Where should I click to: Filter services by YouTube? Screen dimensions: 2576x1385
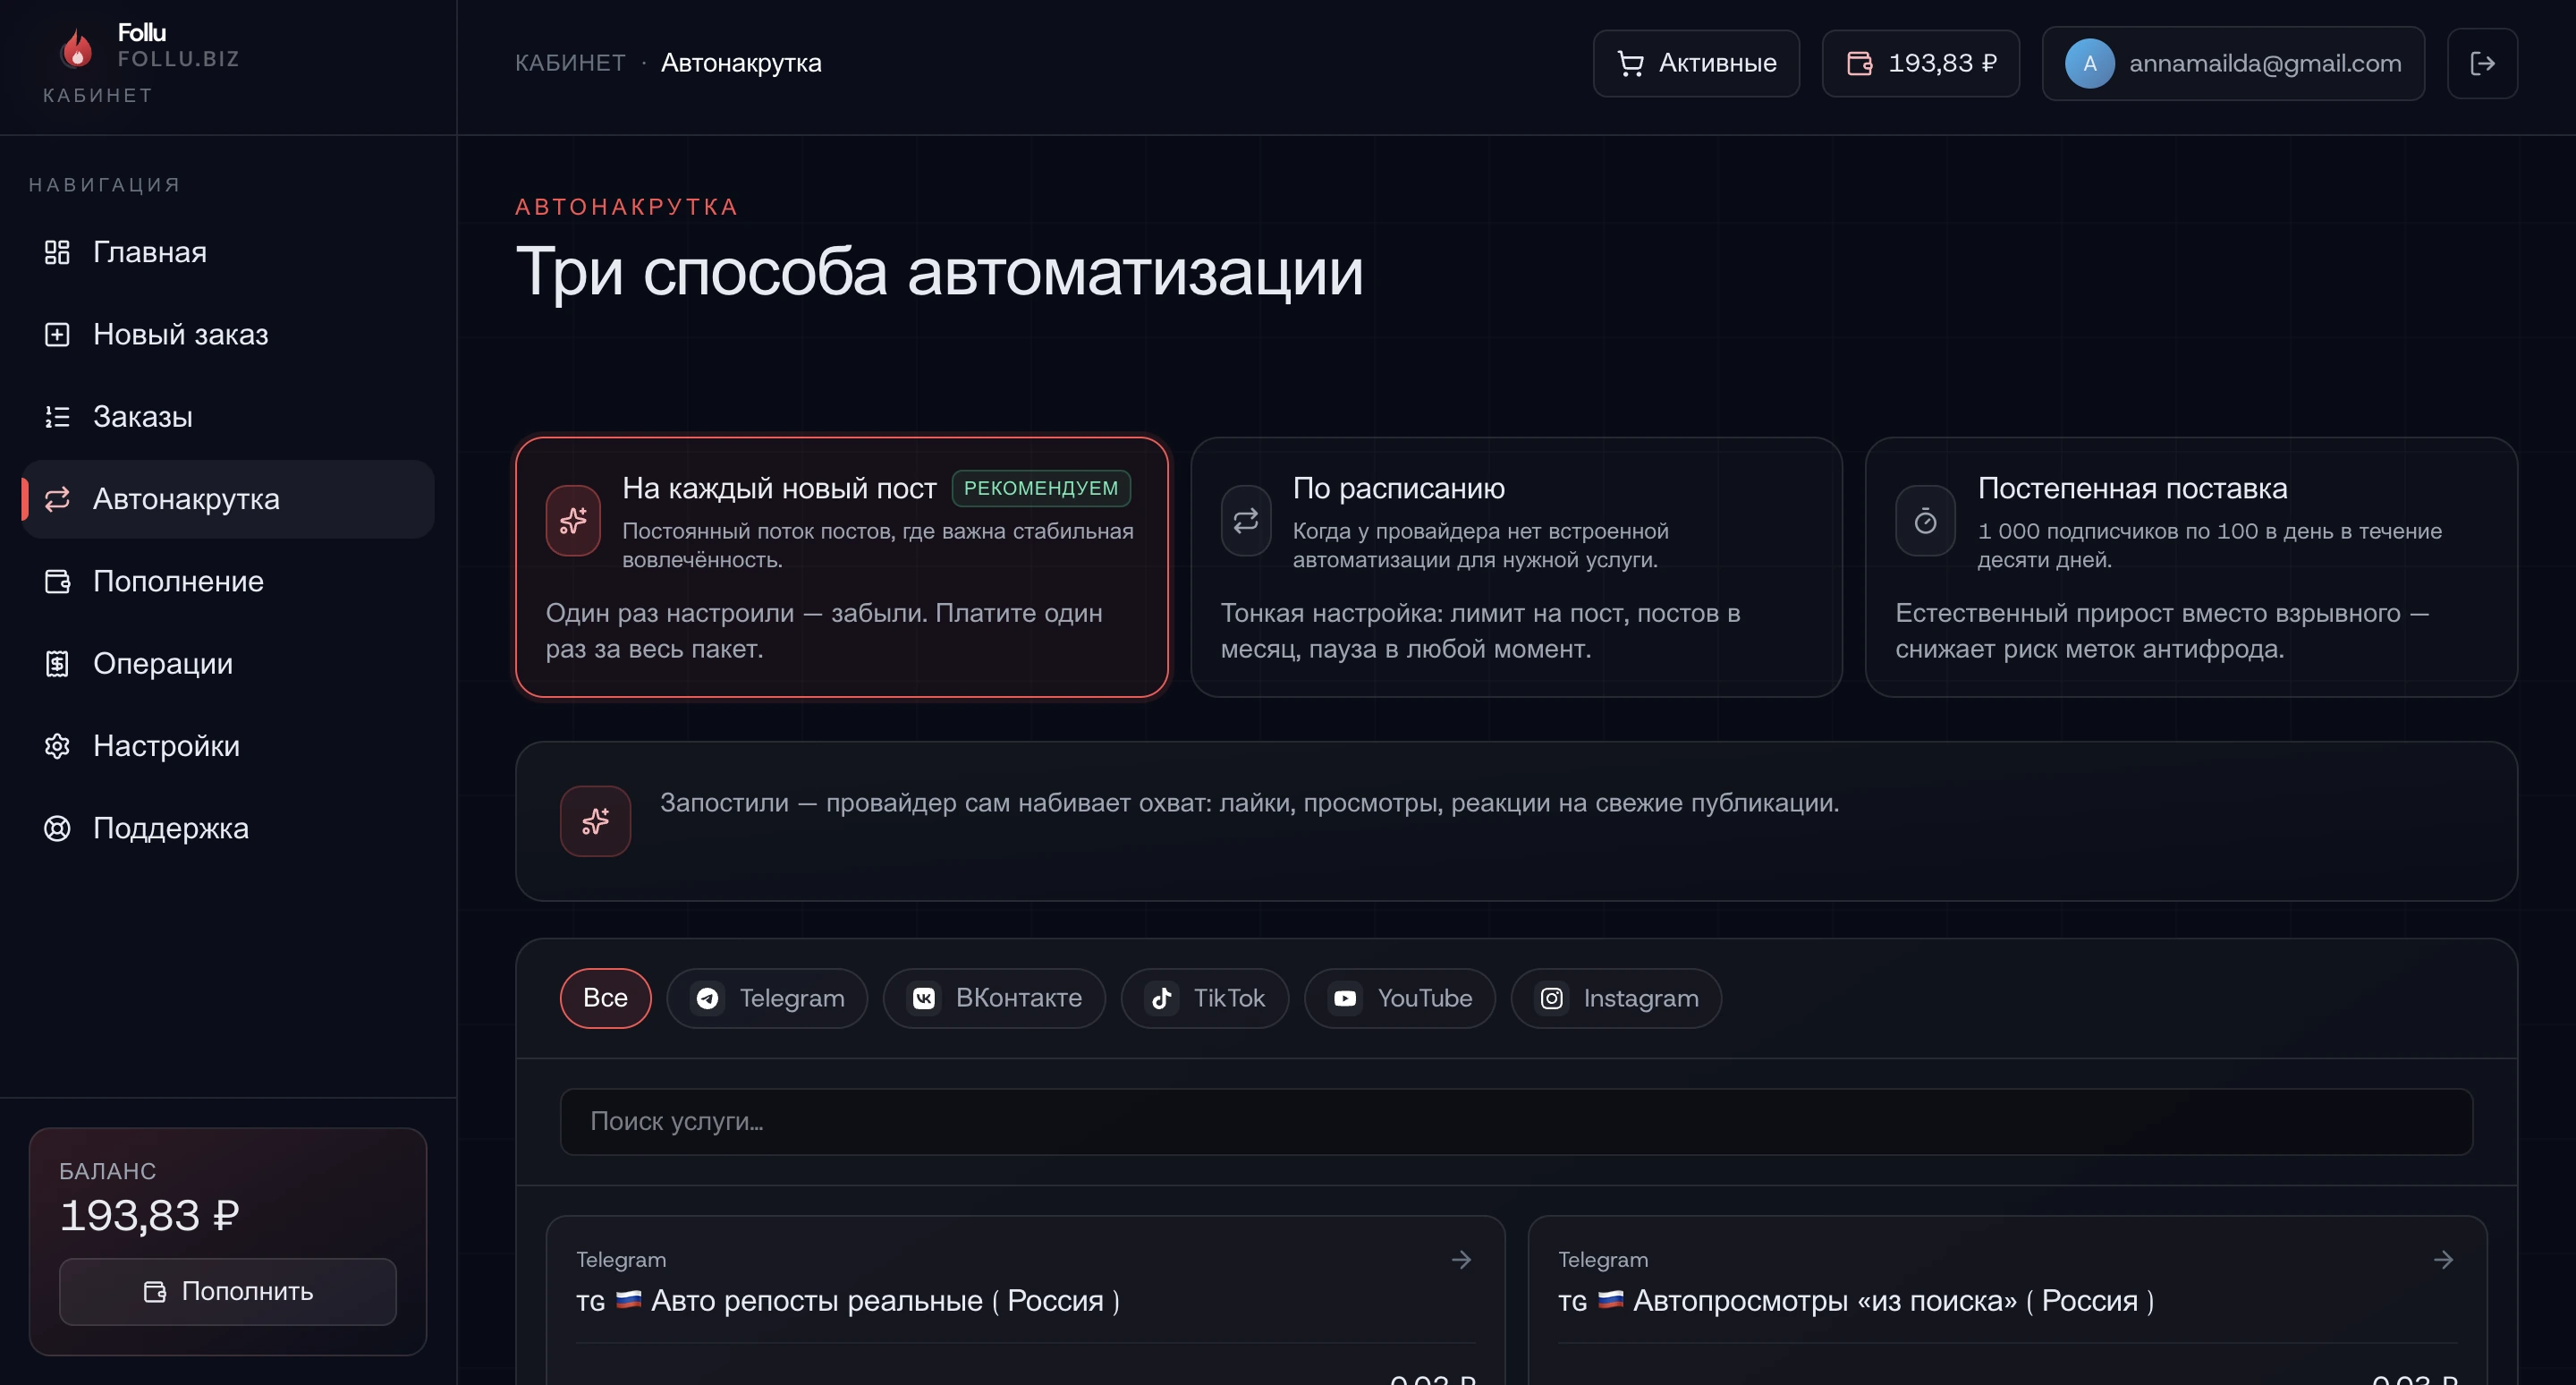1399,998
